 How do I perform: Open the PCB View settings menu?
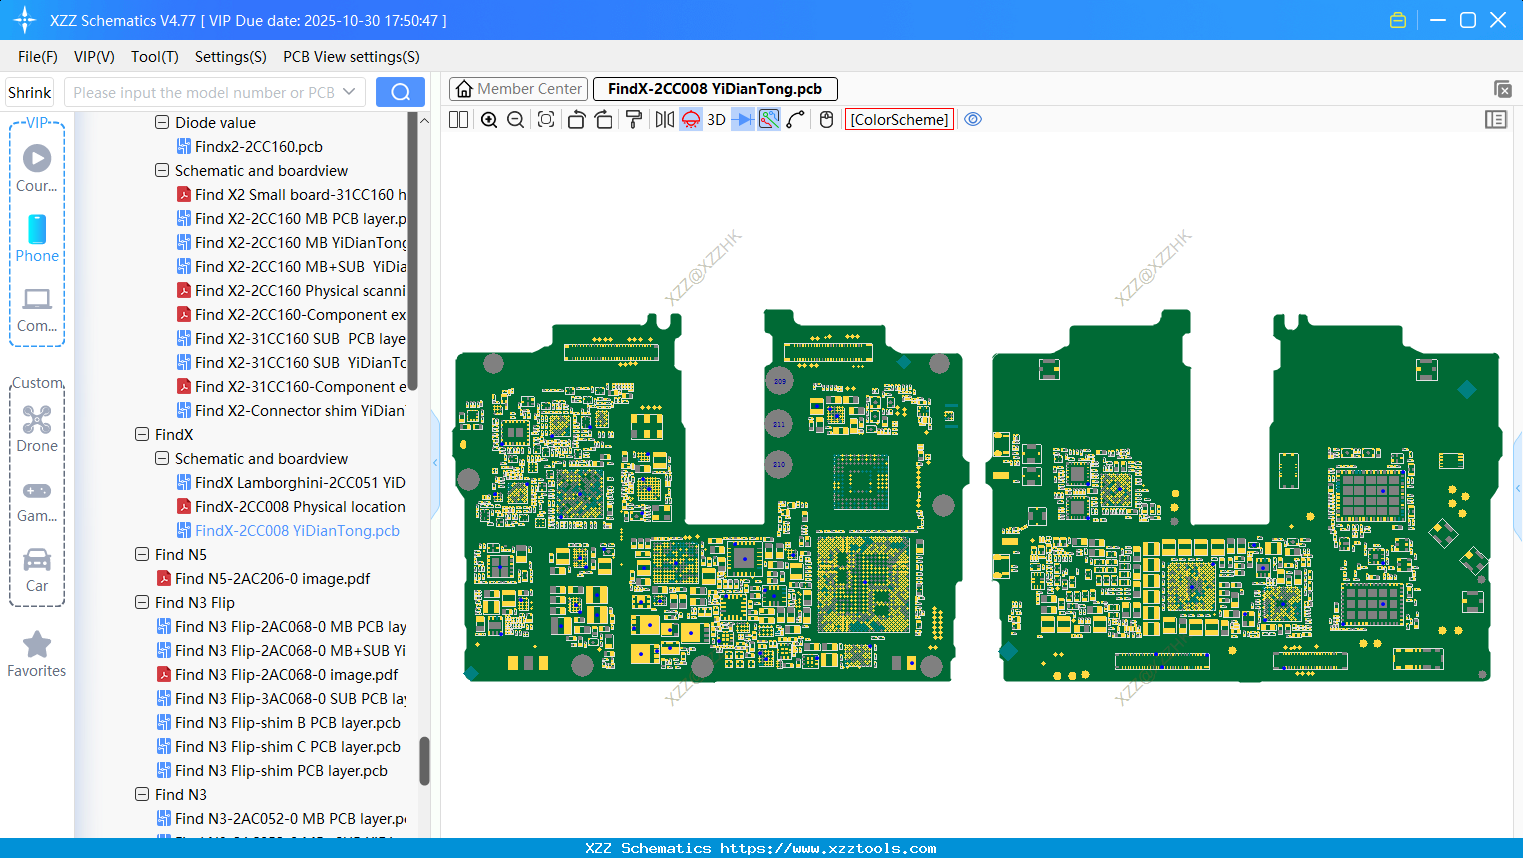(x=351, y=57)
